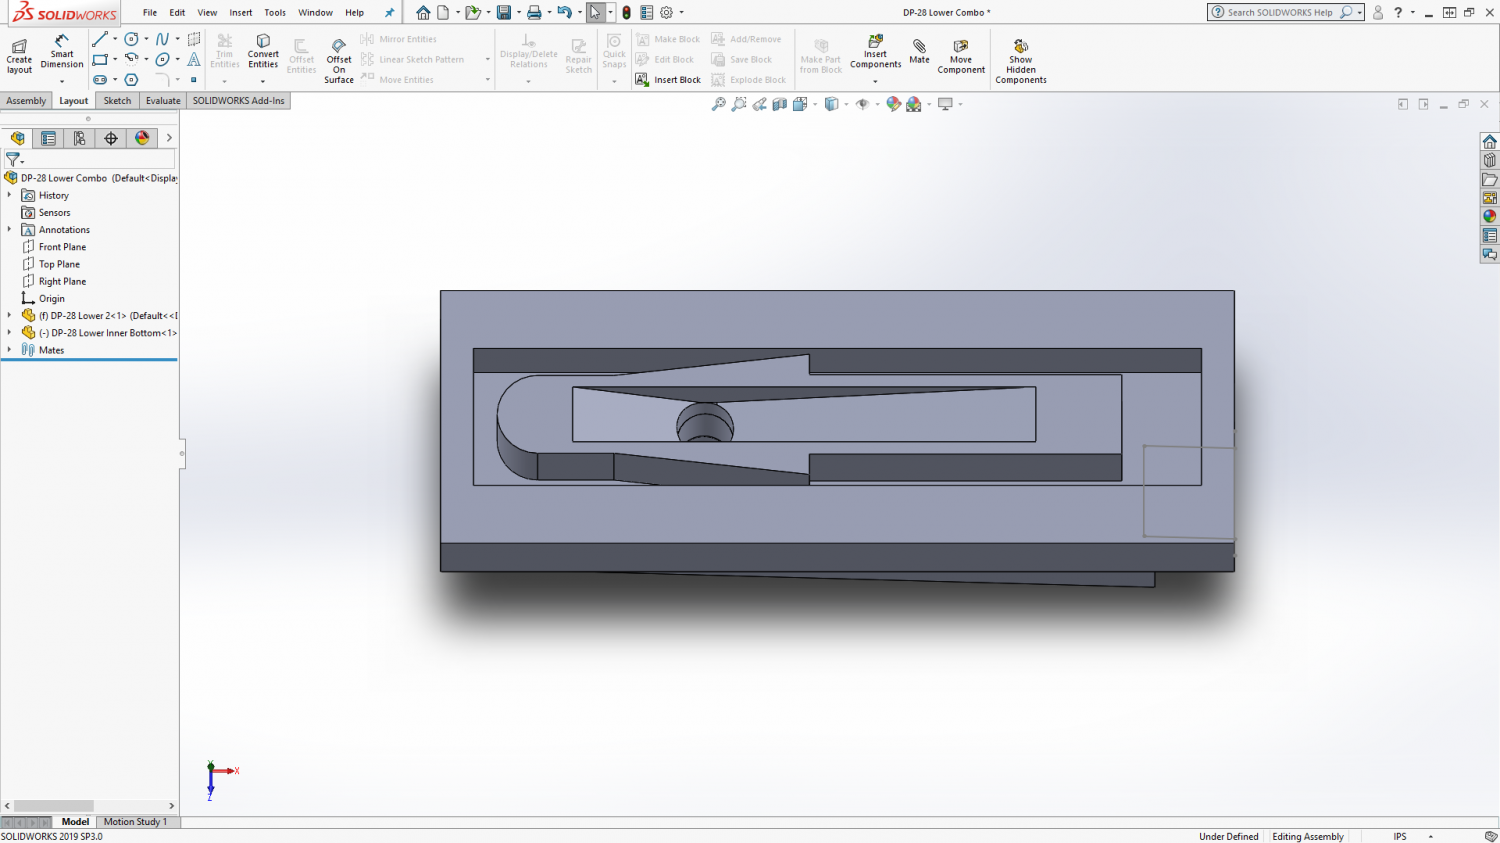Switch to the Evaluate tab
This screenshot has height=843, width=1500.
pyautogui.click(x=163, y=101)
